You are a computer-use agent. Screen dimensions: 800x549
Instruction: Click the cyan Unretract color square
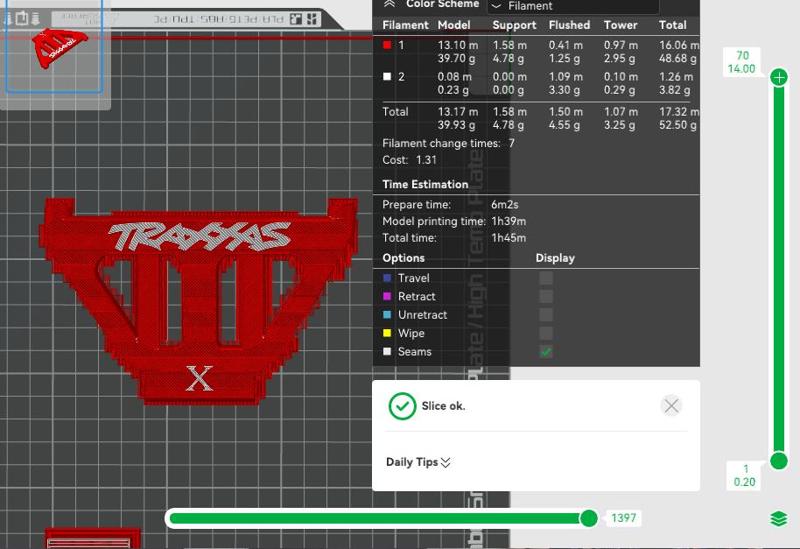pyautogui.click(x=387, y=315)
